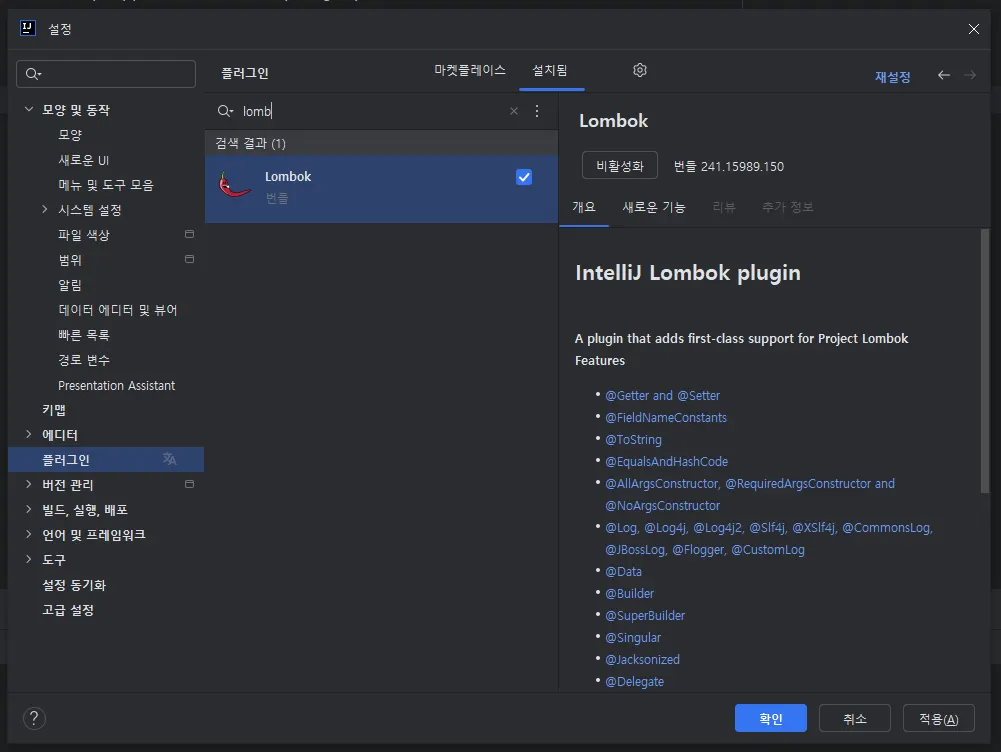The width and height of the screenshot is (1001, 752).
Task: Open the @Delegate link
Action: pyautogui.click(x=634, y=681)
